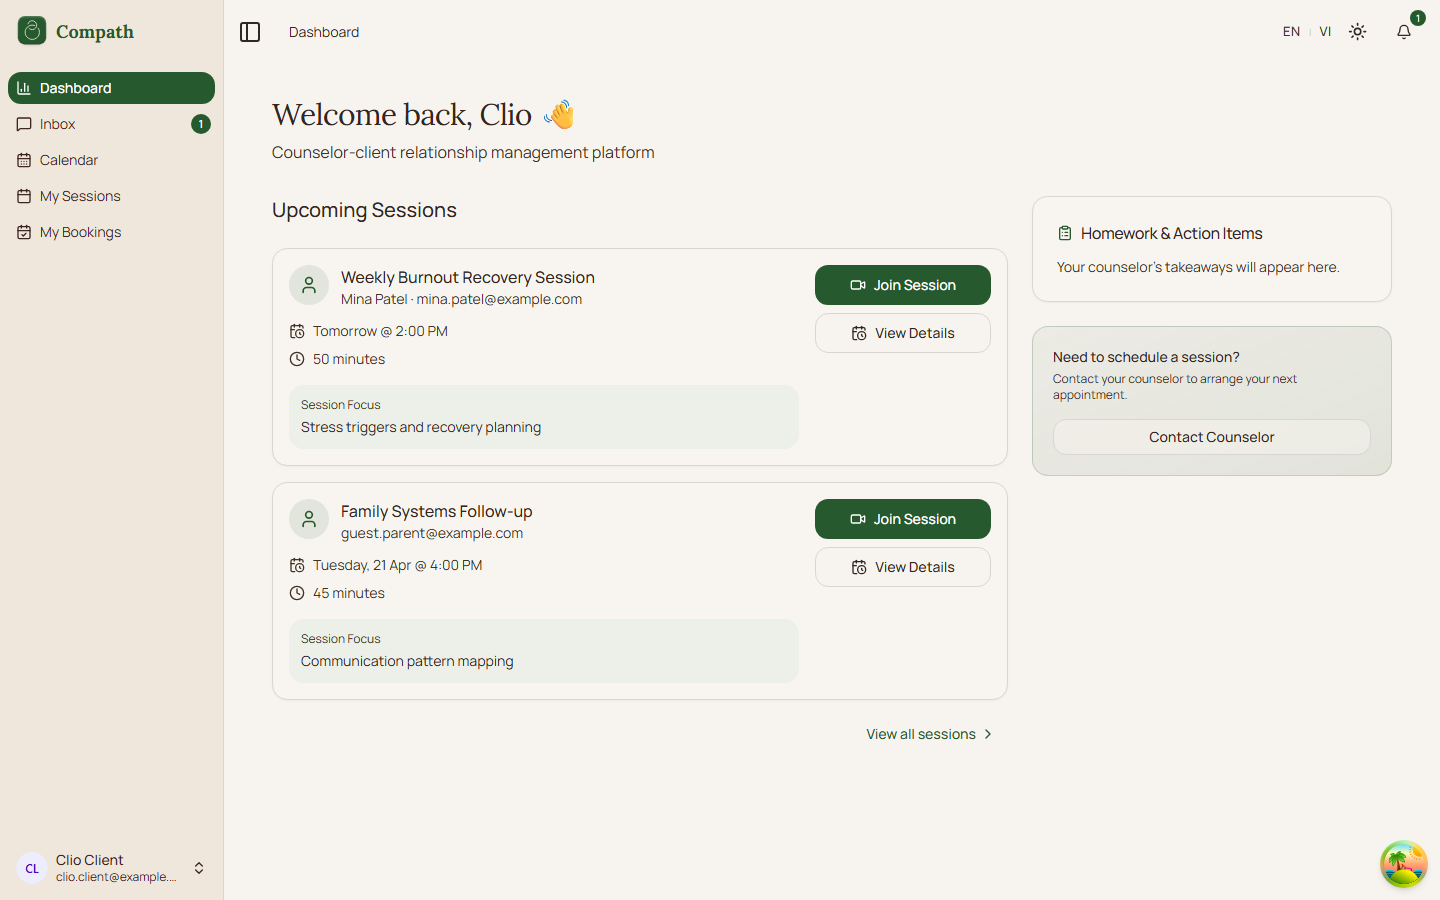
Task: Switch language to EN
Action: tap(1291, 32)
